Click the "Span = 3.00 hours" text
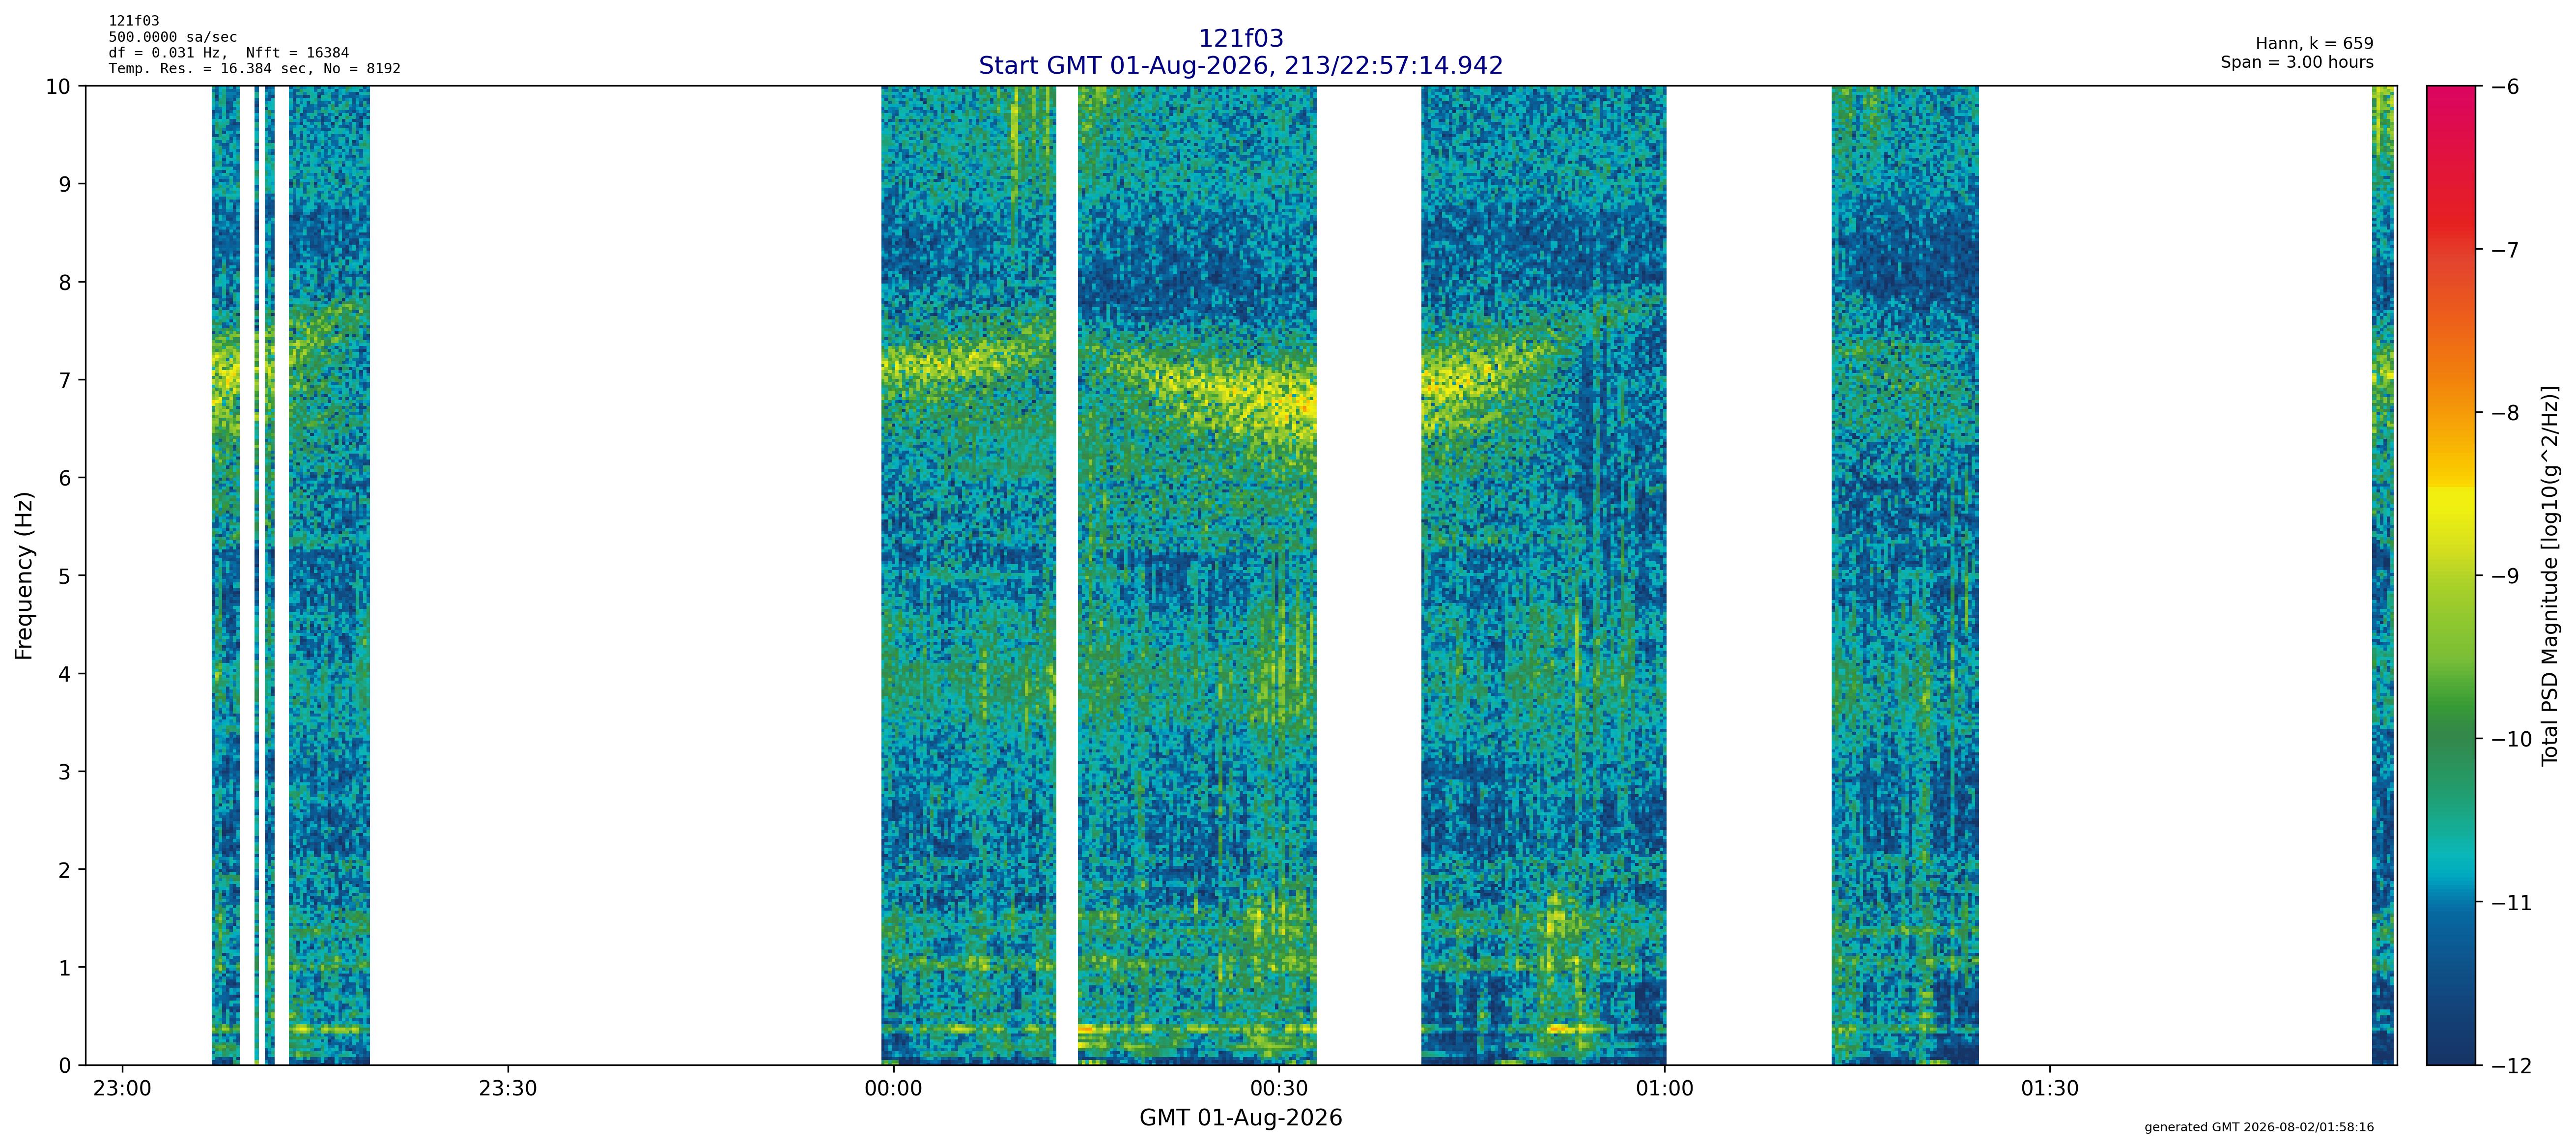The height and width of the screenshot is (1148, 2576). (2297, 62)
